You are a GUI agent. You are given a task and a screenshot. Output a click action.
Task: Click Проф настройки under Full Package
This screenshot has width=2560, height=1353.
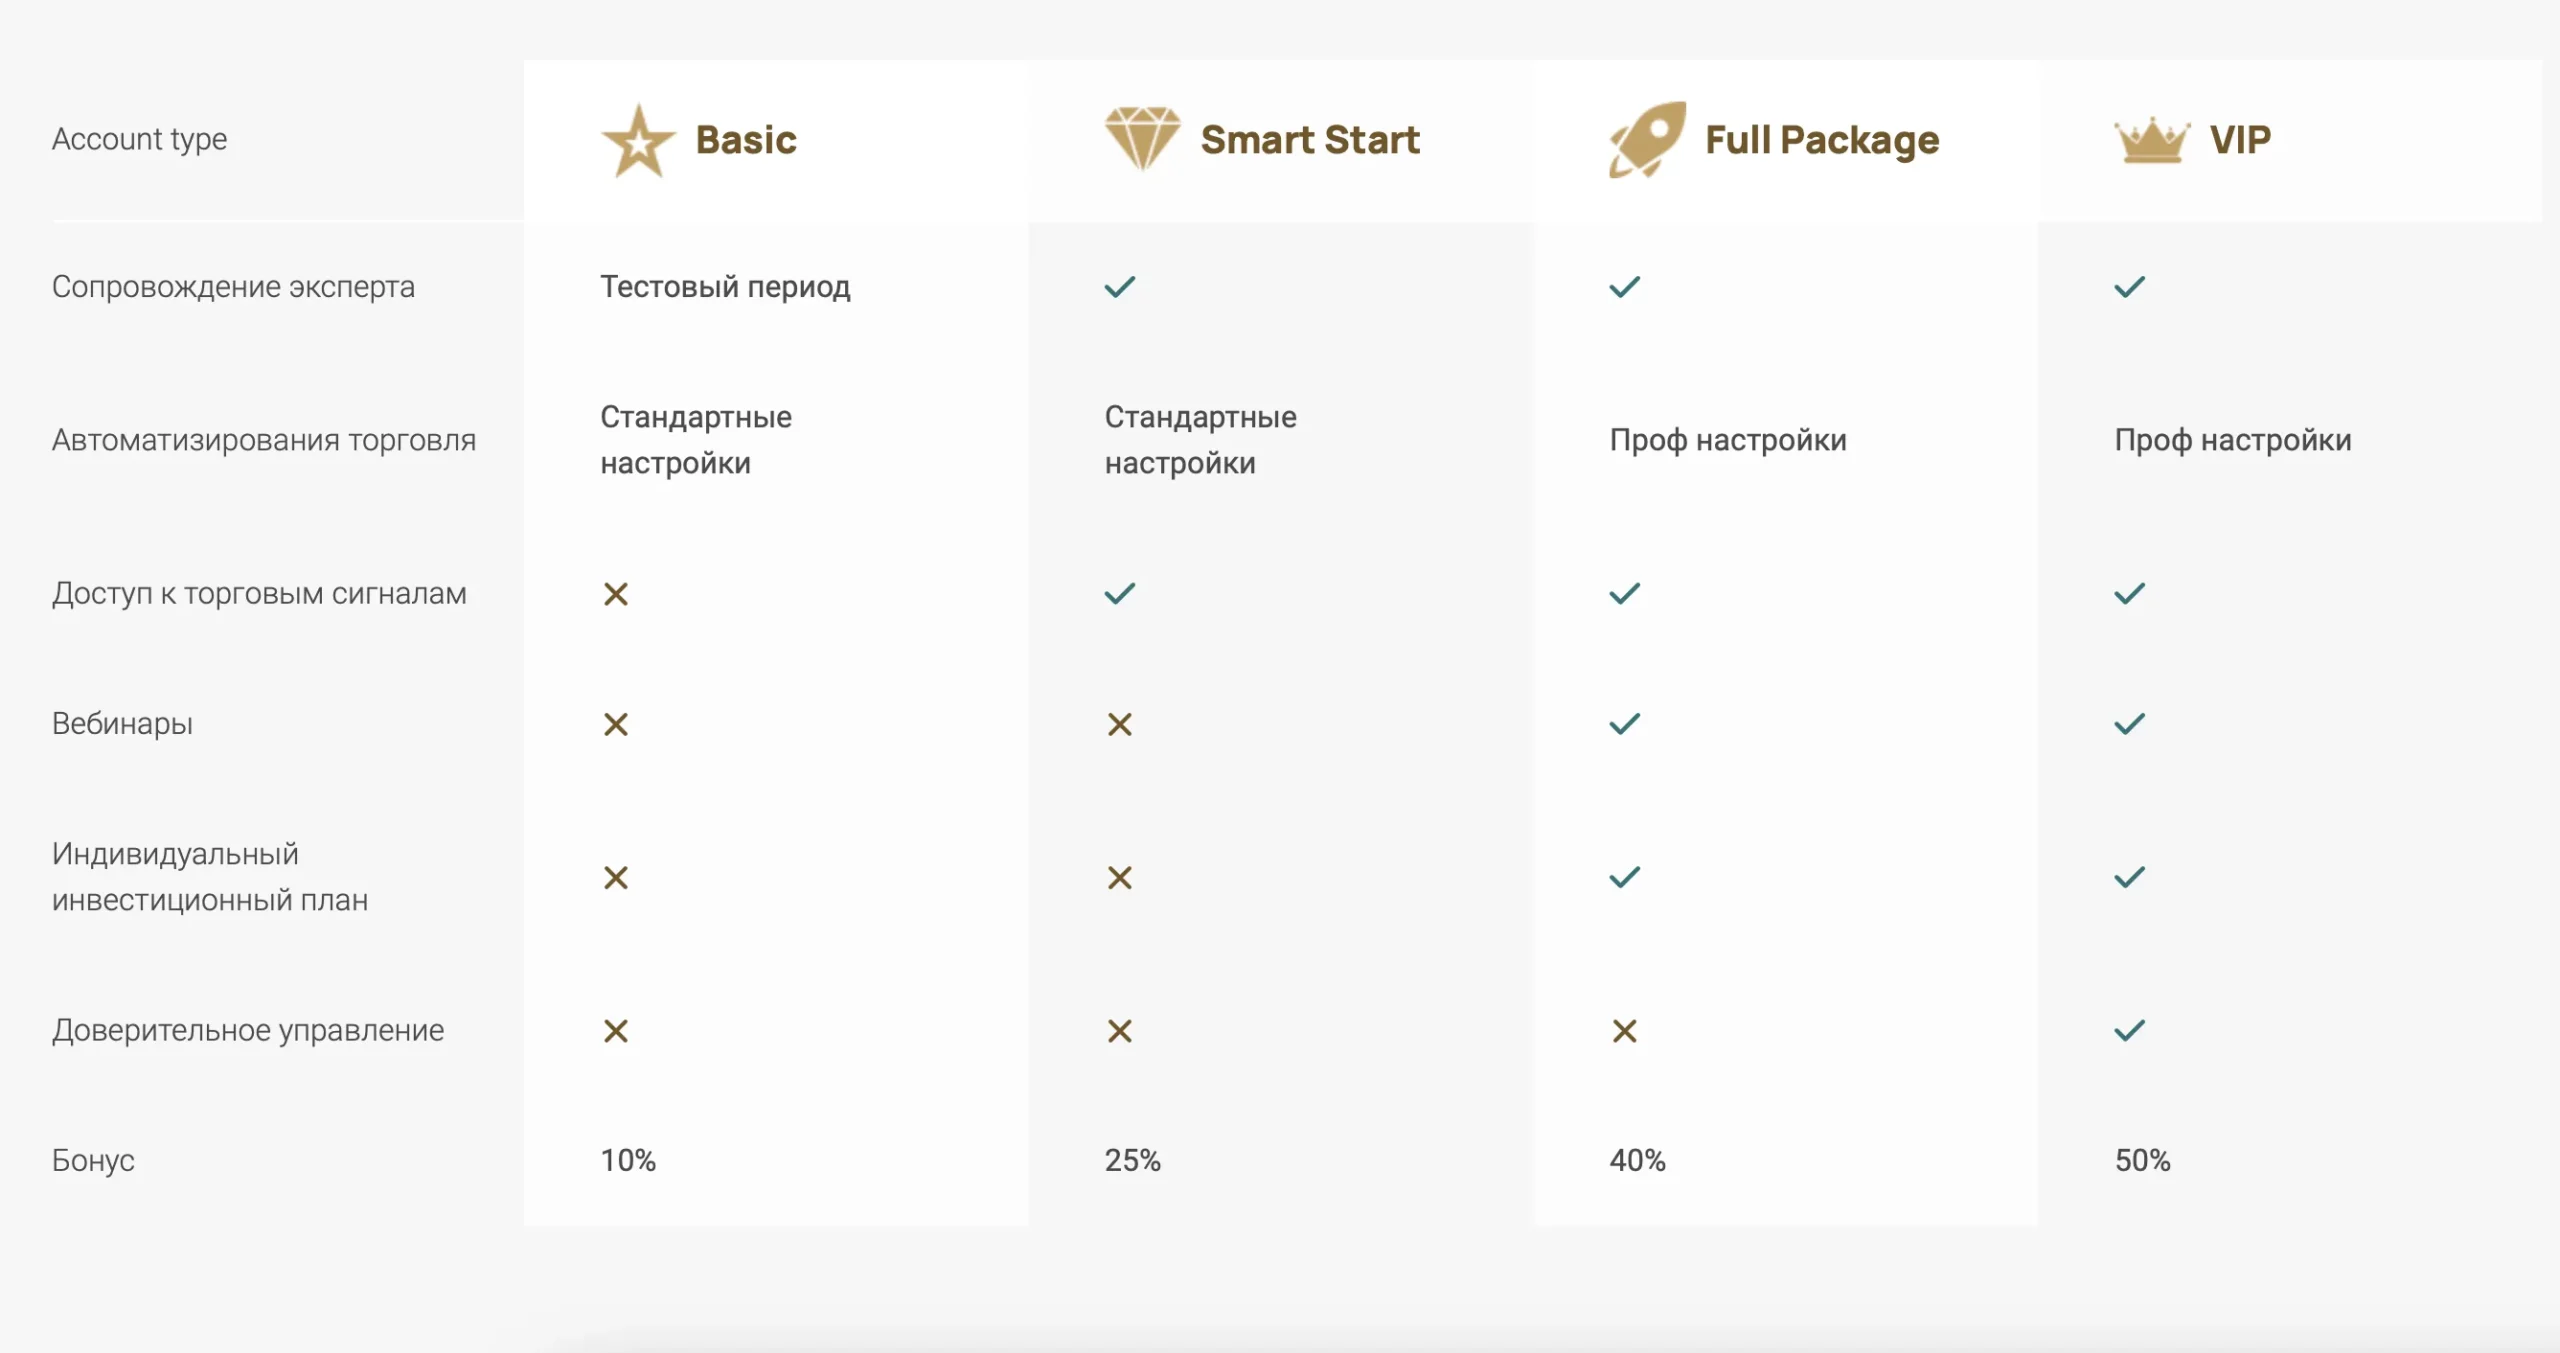point(1728,440)
